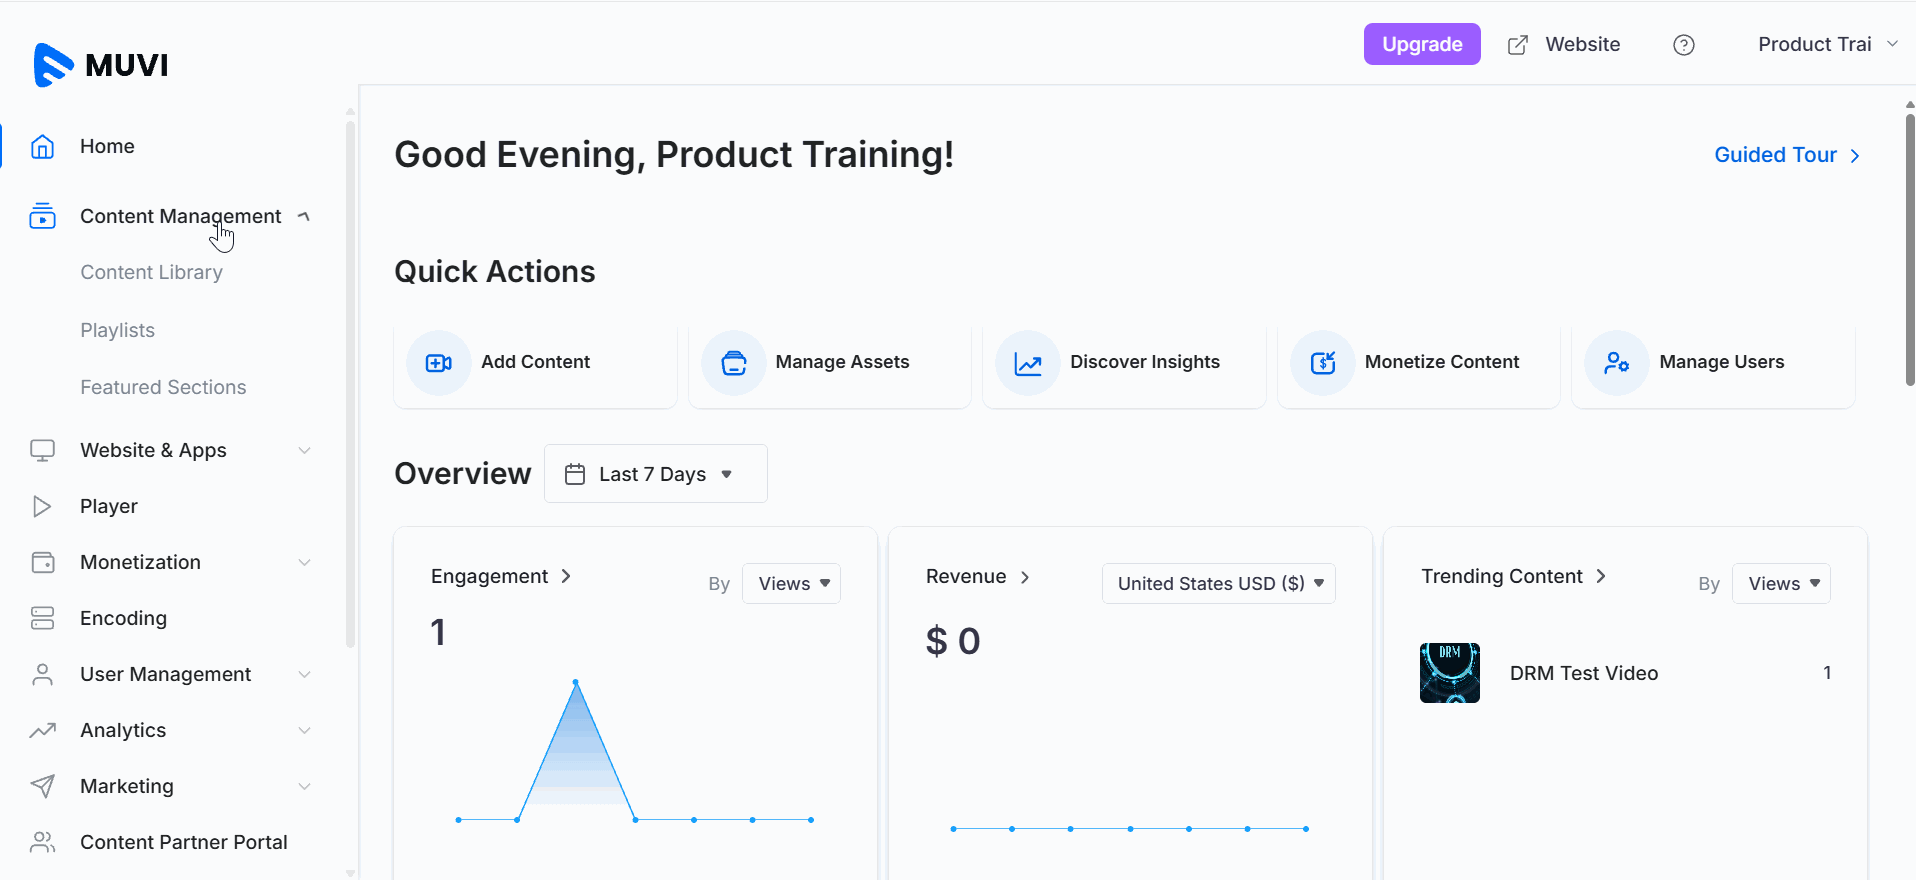Click the Monetize Content icon

pyautogui.click(x=1322, y=363)
